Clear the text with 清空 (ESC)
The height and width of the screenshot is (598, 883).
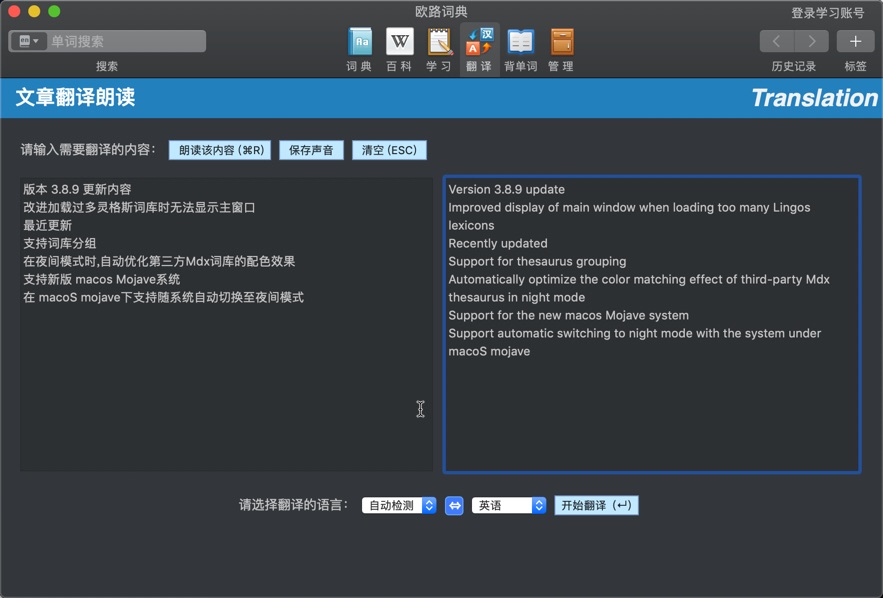pos(391,149)
